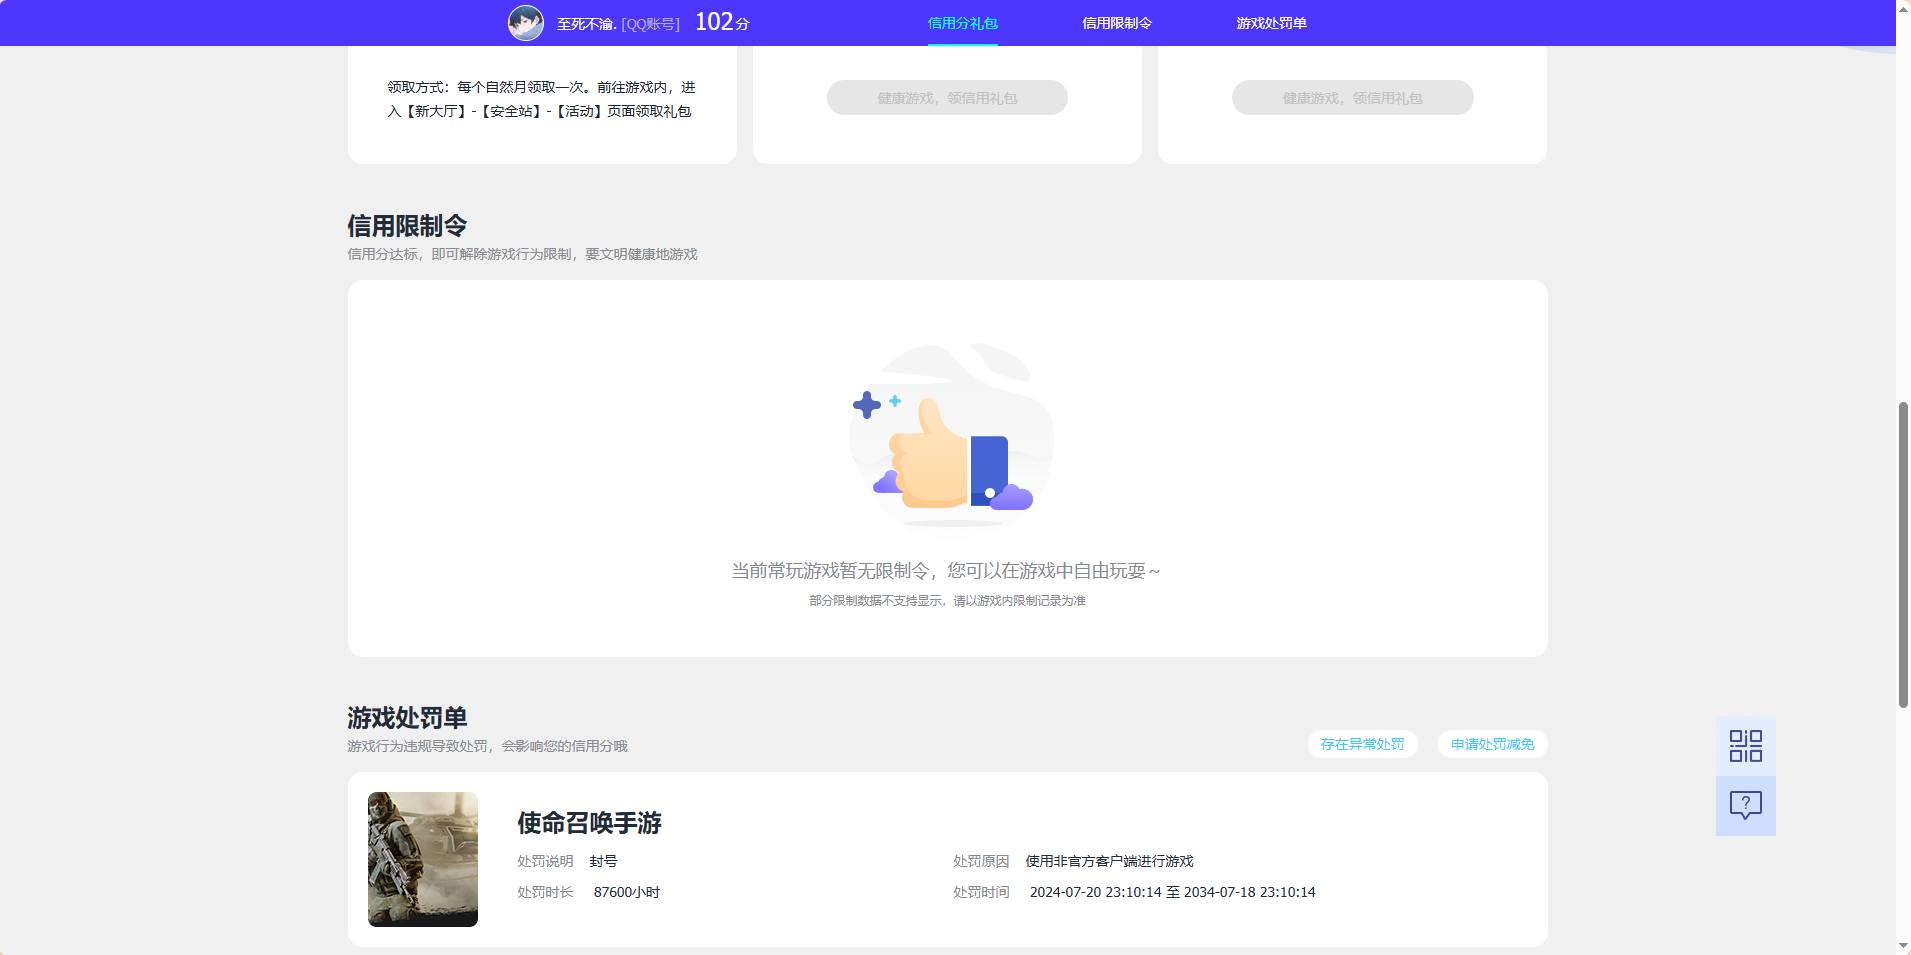This screenshot has height=955, width=1911.
Task: Click username 至死不渝. in header
Action: click(586, 23)
